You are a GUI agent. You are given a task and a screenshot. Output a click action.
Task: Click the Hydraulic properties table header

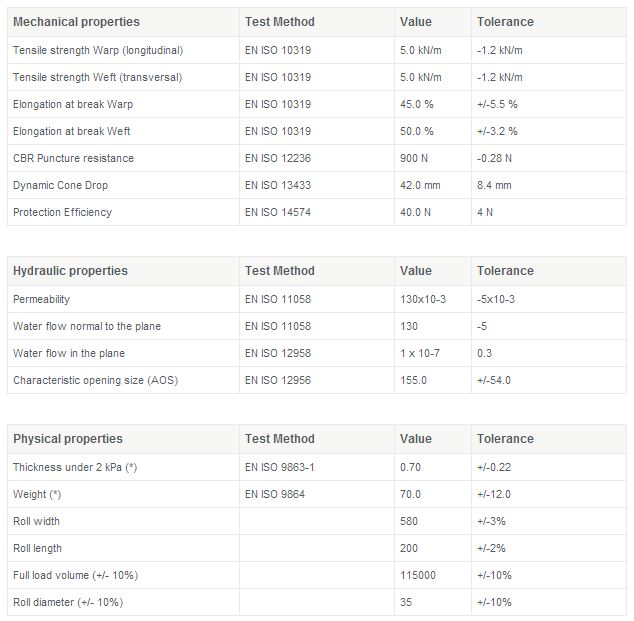click(70, 271)
